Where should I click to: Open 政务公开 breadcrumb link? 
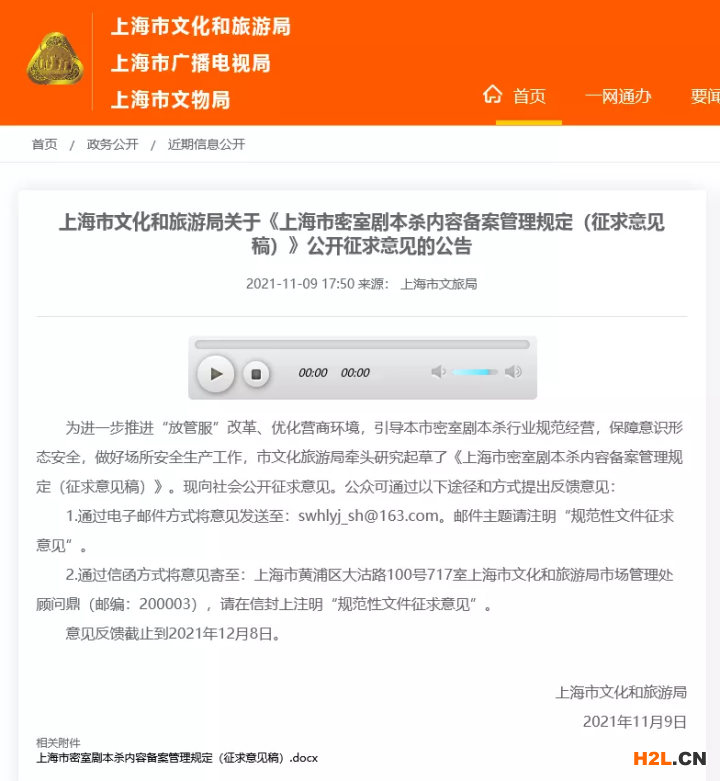(x=113, y=144)
